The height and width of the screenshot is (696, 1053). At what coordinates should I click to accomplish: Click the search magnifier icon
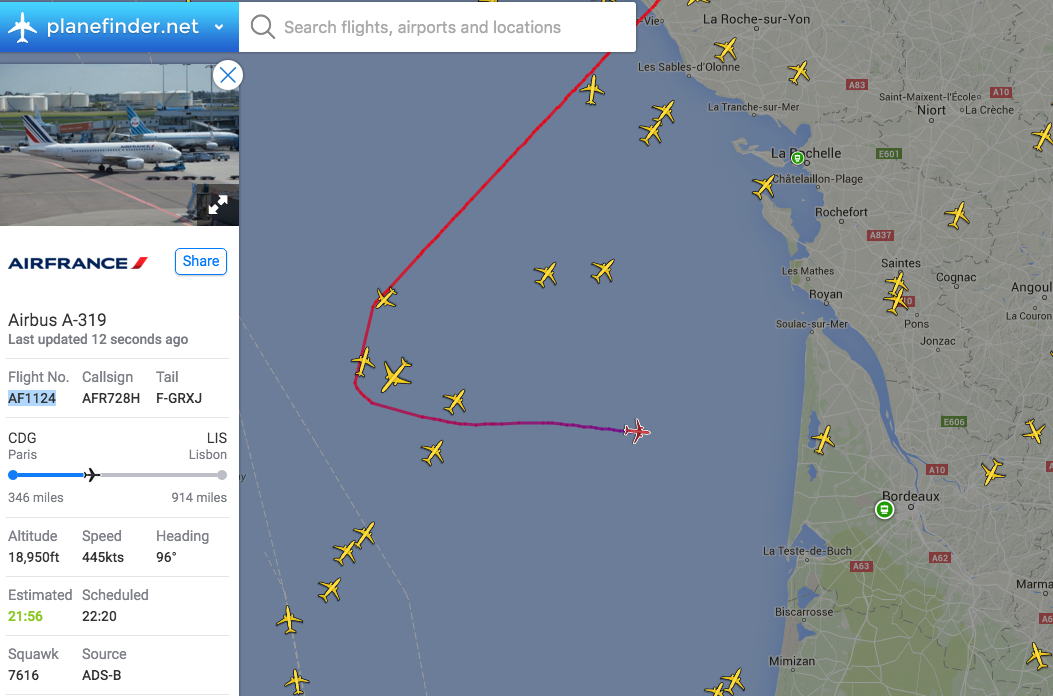tap(263, 27)
